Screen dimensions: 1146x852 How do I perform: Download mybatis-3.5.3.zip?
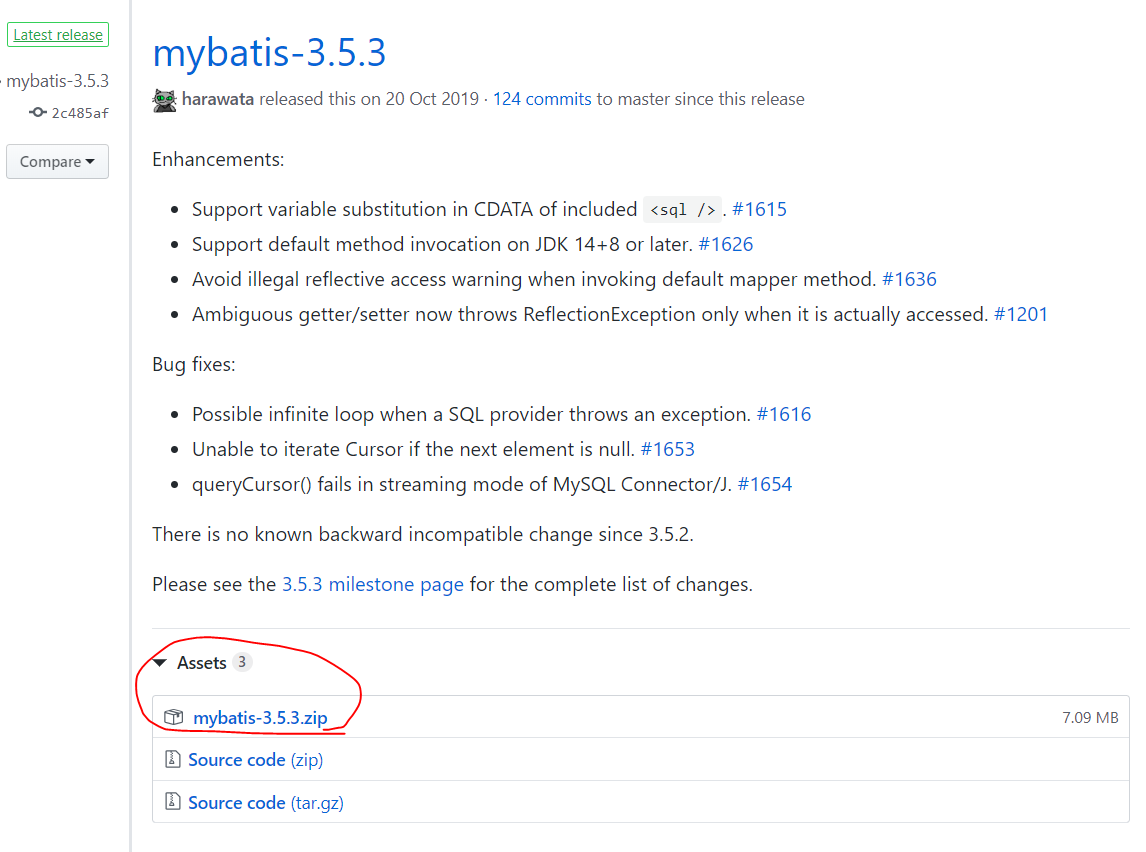point(260,718)
